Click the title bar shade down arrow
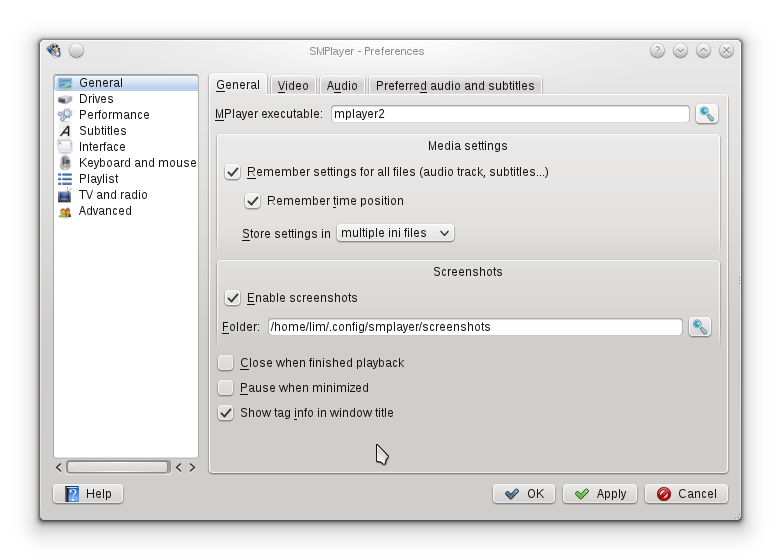This screenshot has width=781, height=560. (680, 51)
